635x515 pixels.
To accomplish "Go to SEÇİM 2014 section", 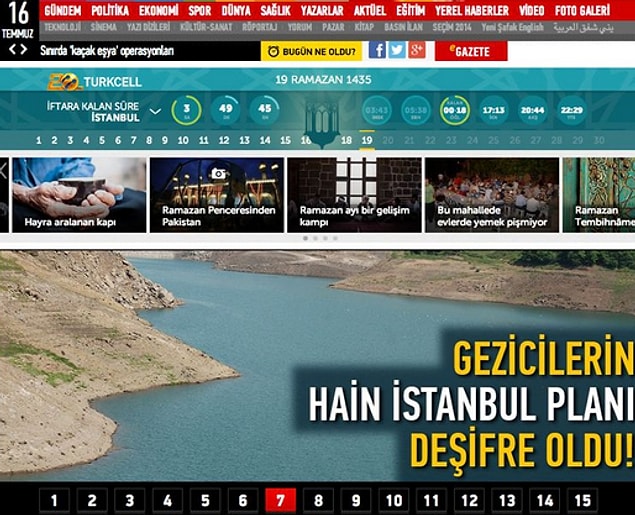I will tap(452, 28).
